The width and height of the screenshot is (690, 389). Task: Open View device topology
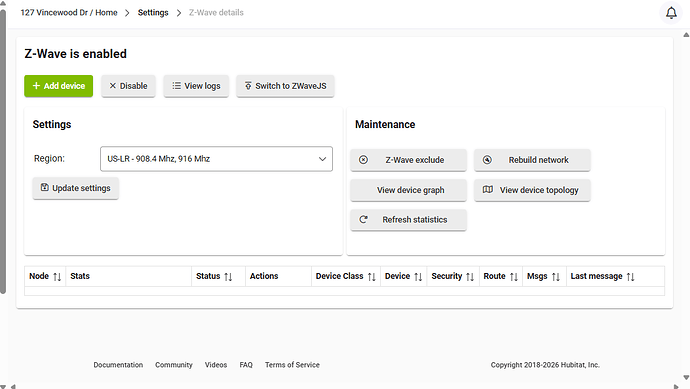pyautogui.click(x=532, y=190)
